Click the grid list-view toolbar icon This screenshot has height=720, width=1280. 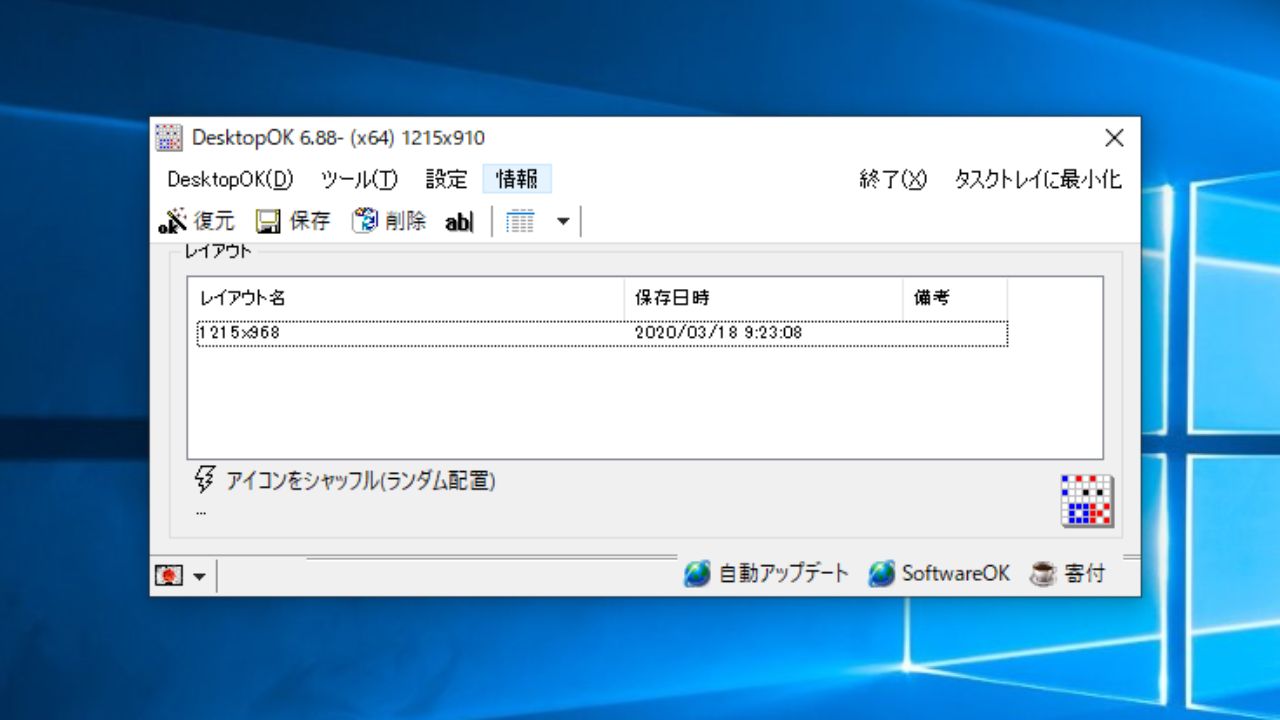point(520,222)
